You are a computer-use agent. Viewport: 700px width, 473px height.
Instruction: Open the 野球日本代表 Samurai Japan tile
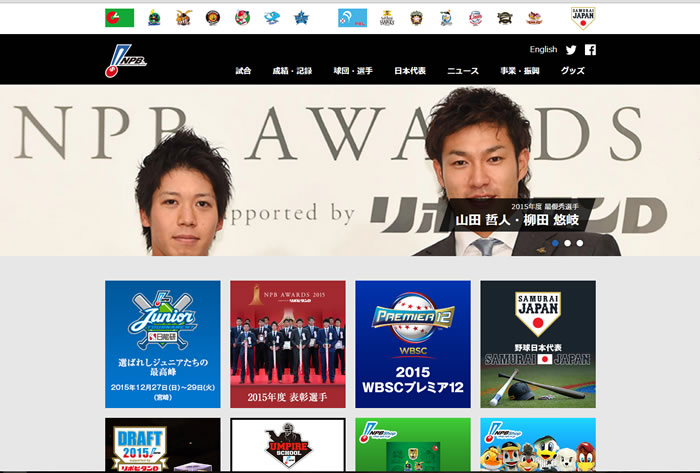538,344
